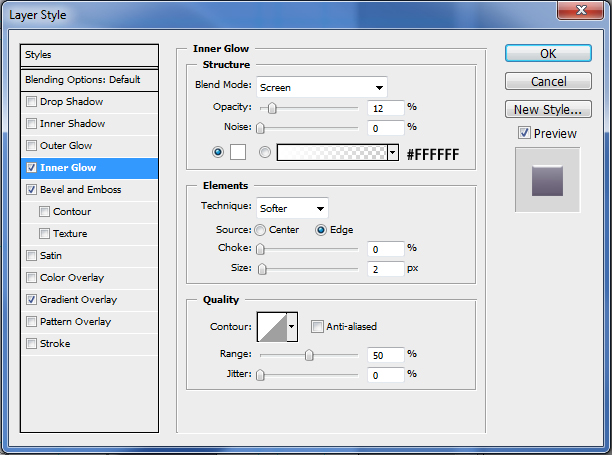Open the Bevel and Emboss settings label
This screenshot has width=612, height=455.
pyautogui.click(x=80, y=190)
